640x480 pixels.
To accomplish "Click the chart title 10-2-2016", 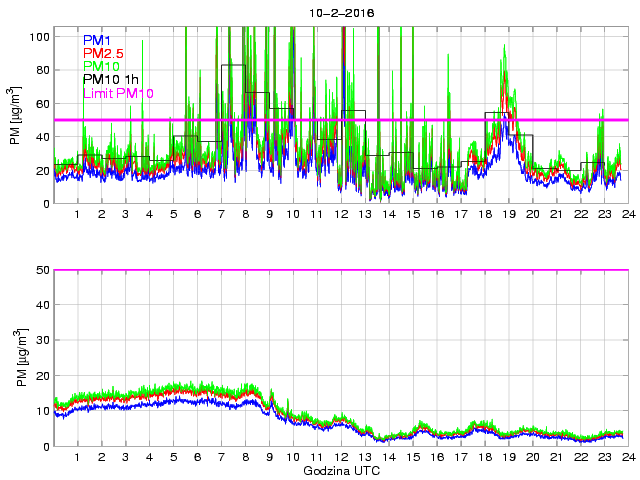I will click(340, 13).
